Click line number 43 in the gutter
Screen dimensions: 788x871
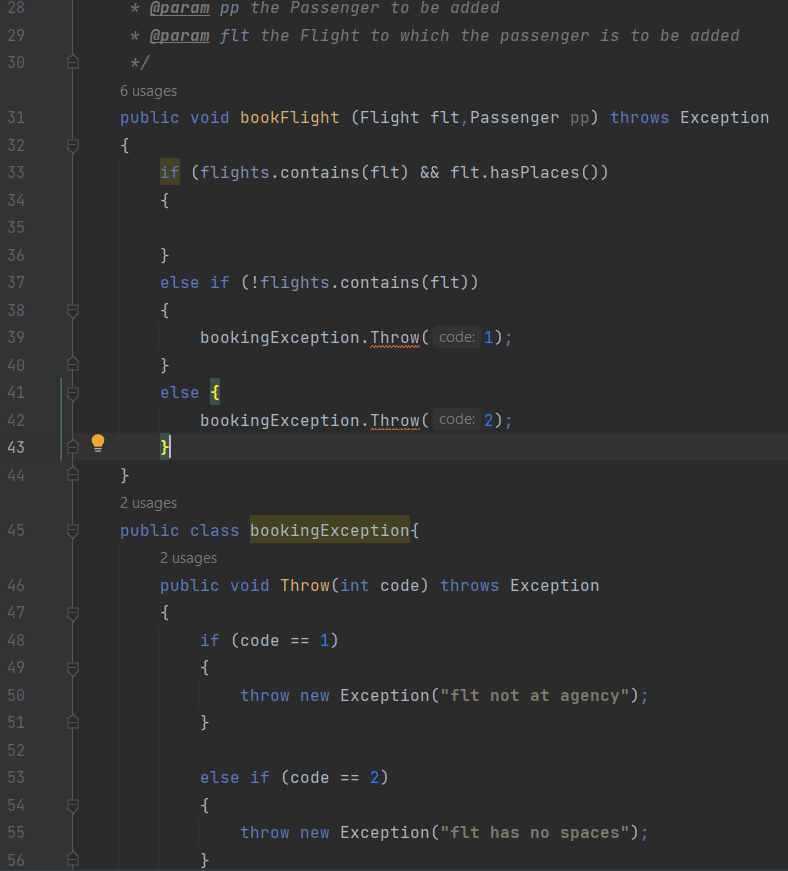pyautogui.click(x=16, y=447)
